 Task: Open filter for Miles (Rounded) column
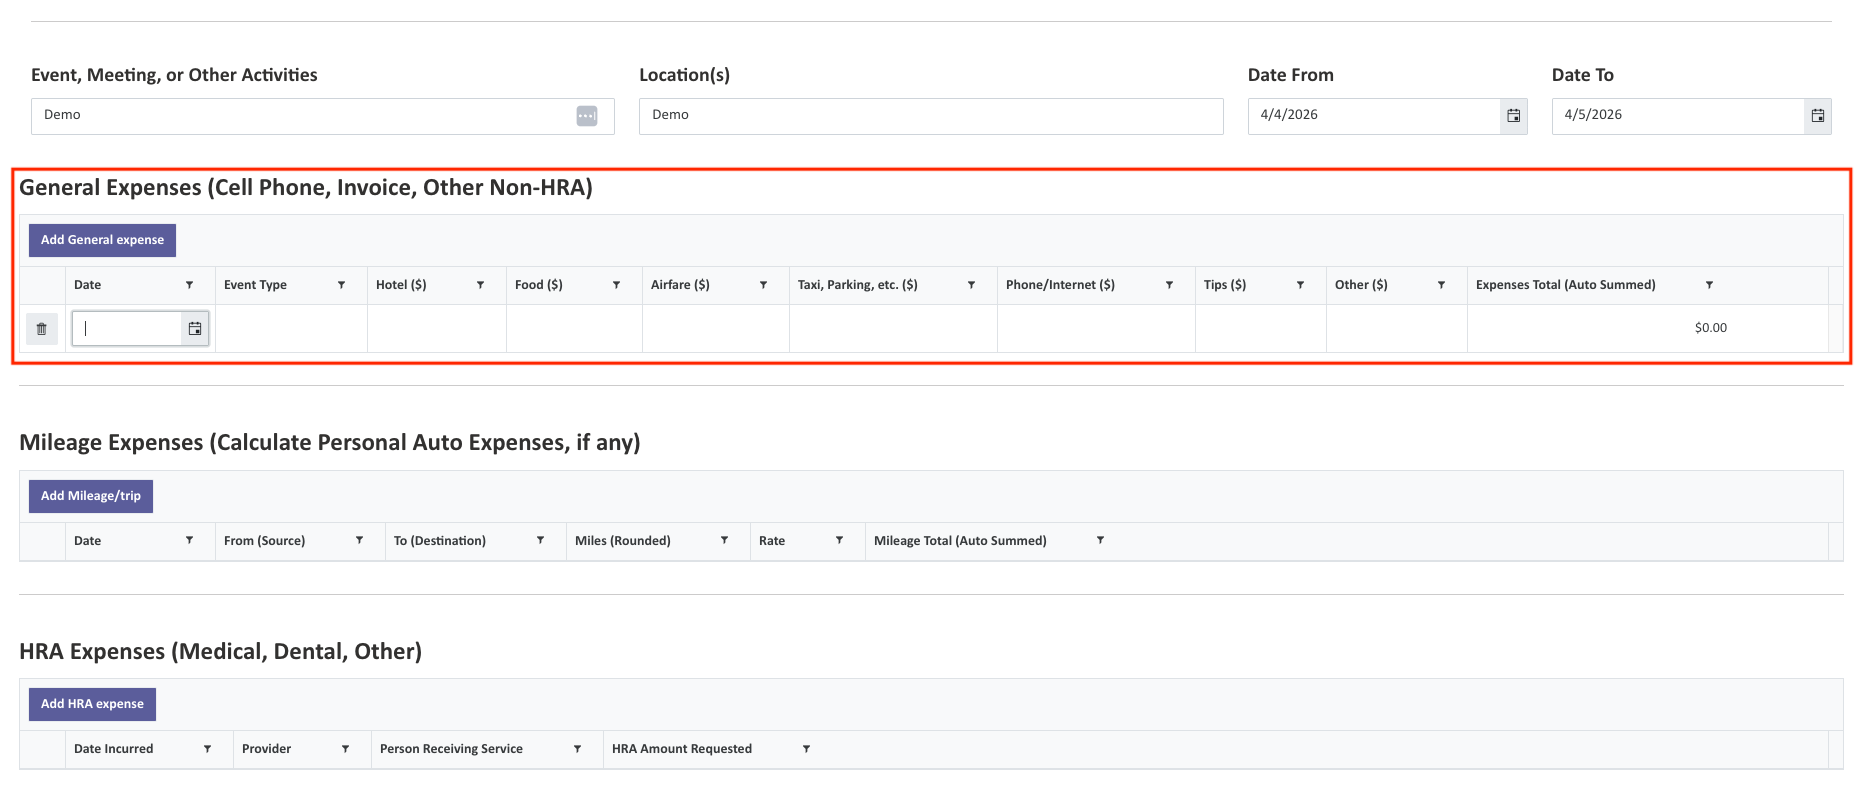pos(724,541)
